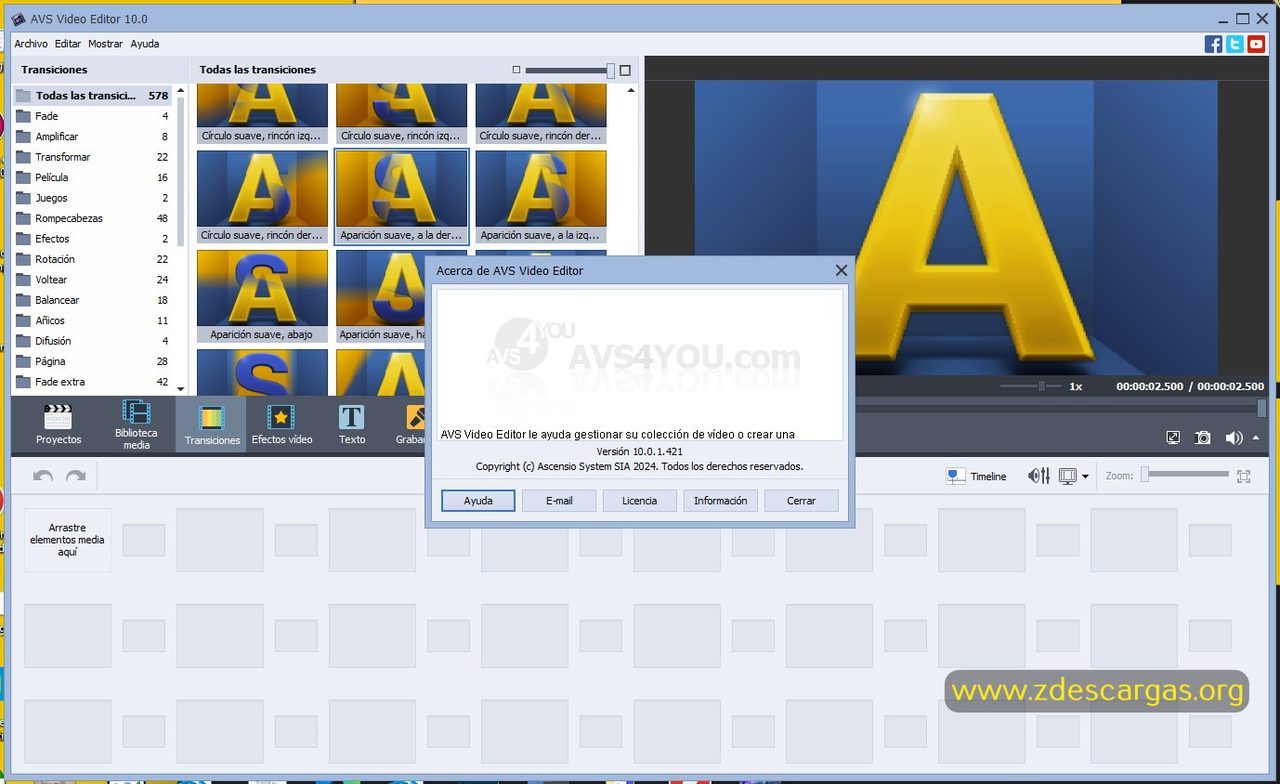Click the Arrastre elementos media aquí slot

point(67,540)
